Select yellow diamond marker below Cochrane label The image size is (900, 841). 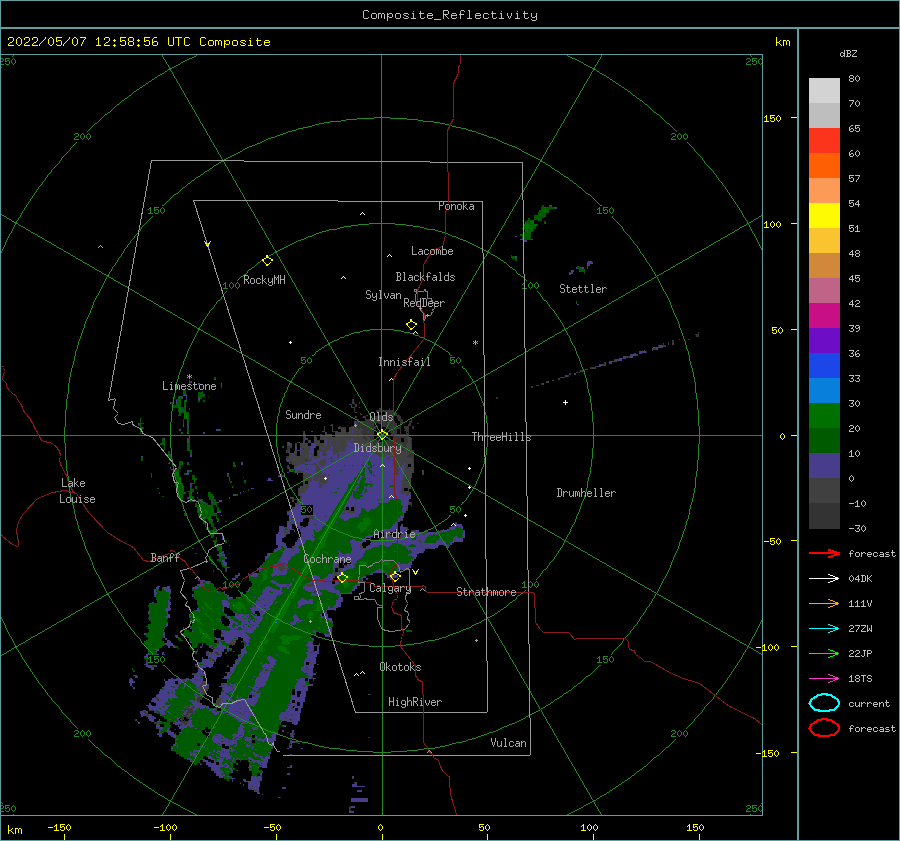pos(342,578)
